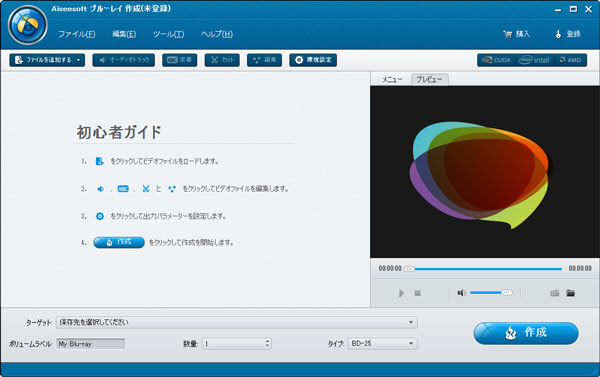Expand the add file dropdown arrow
600x377 pixels.
(78, 60)
